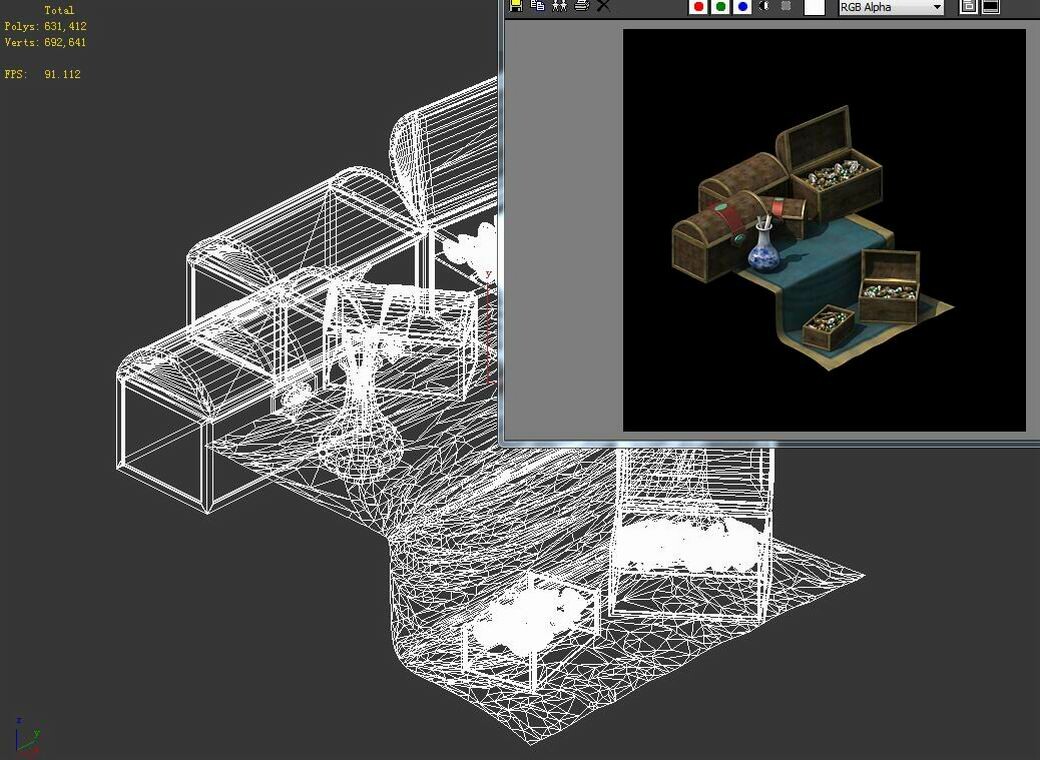
Task: Click the Toggle UI Overlays icon
Action: pos(968,6)
